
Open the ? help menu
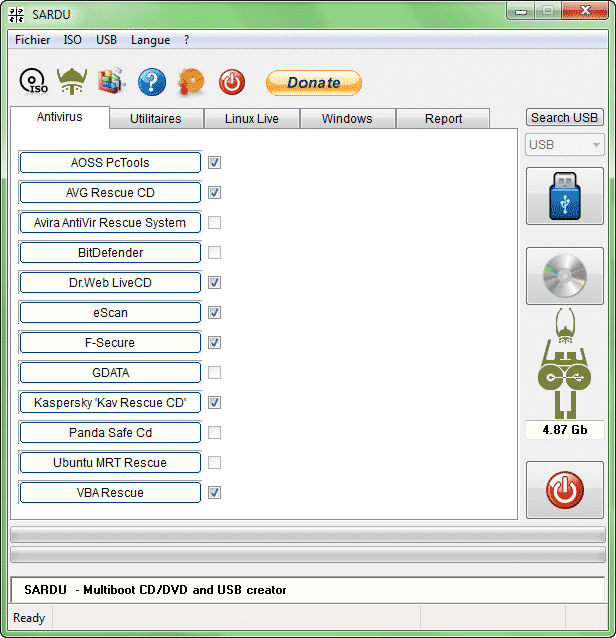coord(186,40)
